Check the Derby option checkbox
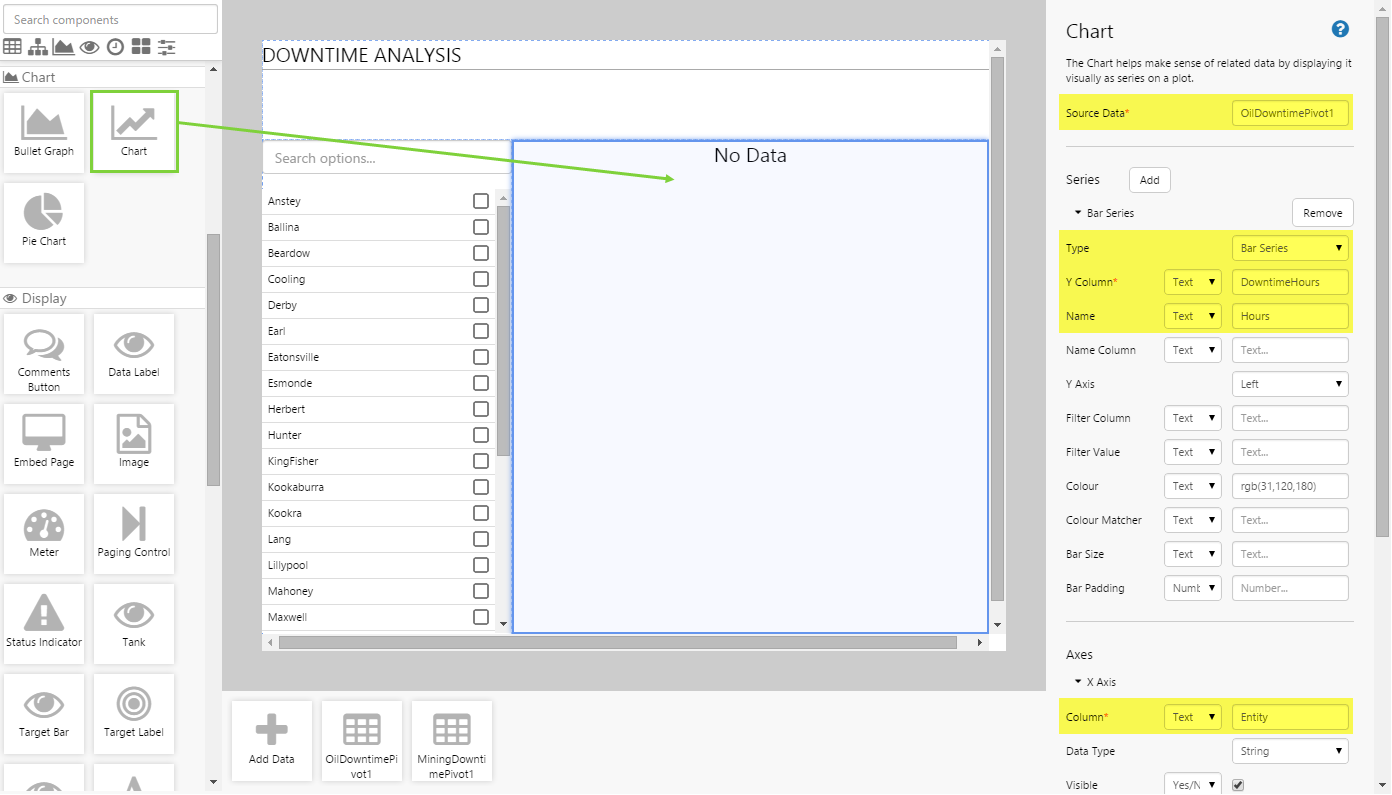Image resolution: width=1392 pixels, height=795 pixels. 481,305
